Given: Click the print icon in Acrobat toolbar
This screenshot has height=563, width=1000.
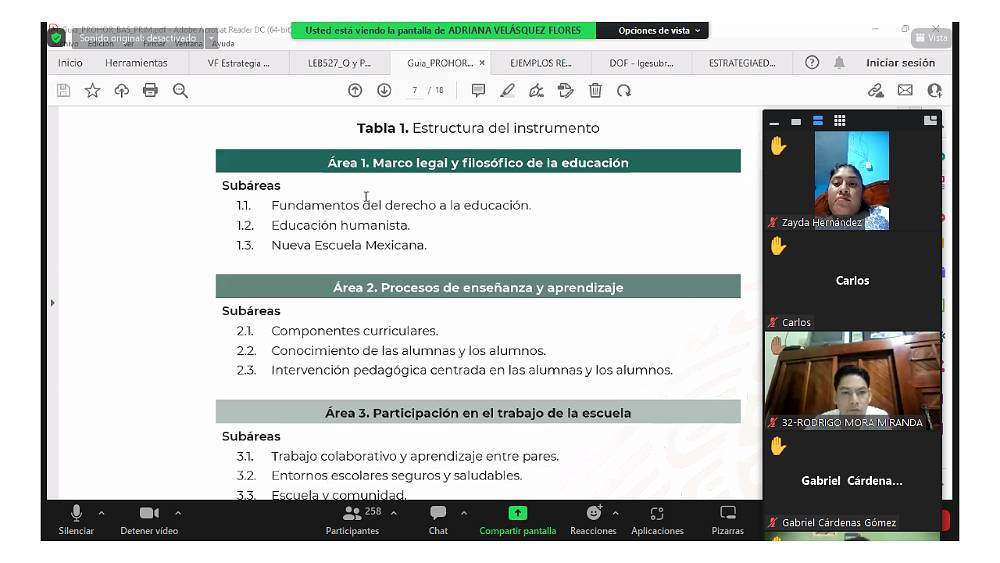Looking at the screenshot, I should tap(150, 90).
